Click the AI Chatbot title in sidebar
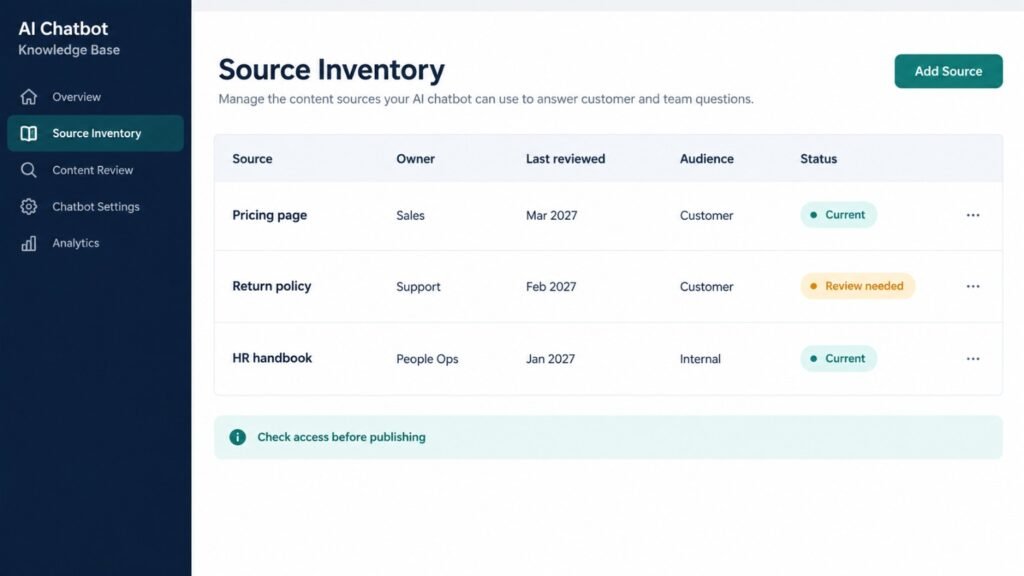 pyautogui.click(x=63, y=29)
